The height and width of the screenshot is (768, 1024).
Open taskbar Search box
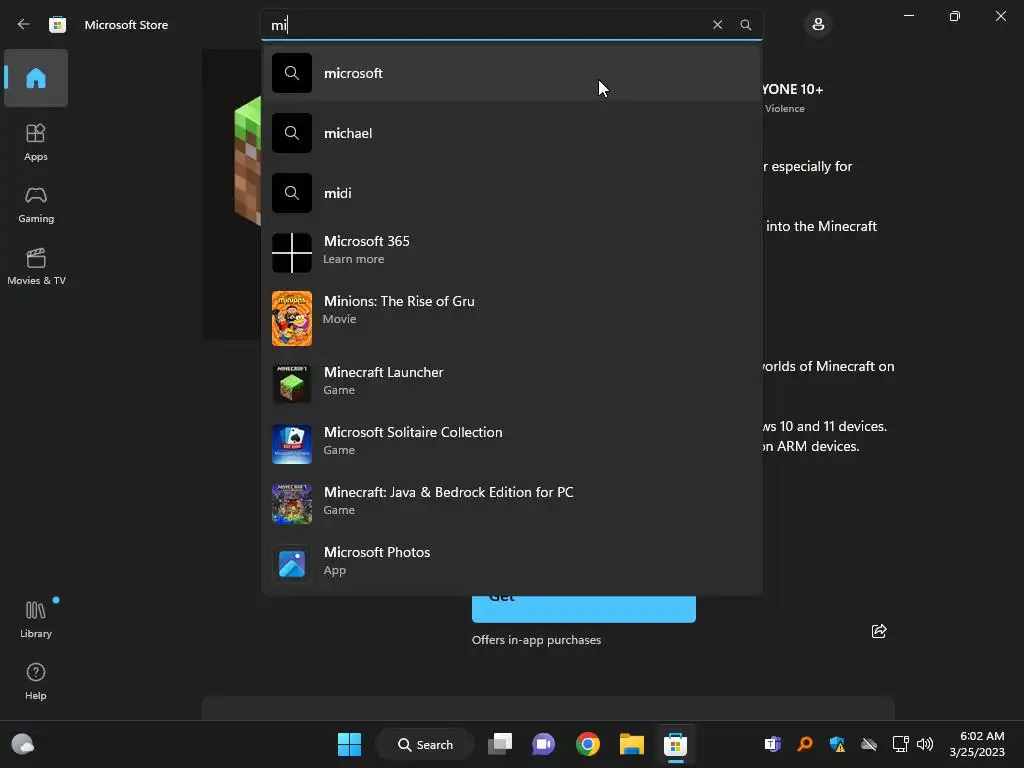point(425,744)
